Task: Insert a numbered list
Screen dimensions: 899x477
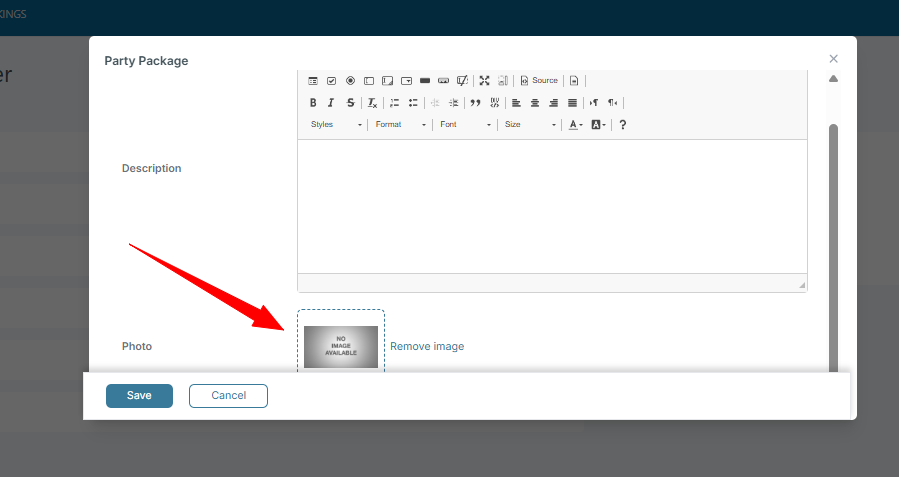Action: pyautogui.click(x=394, y=103)
